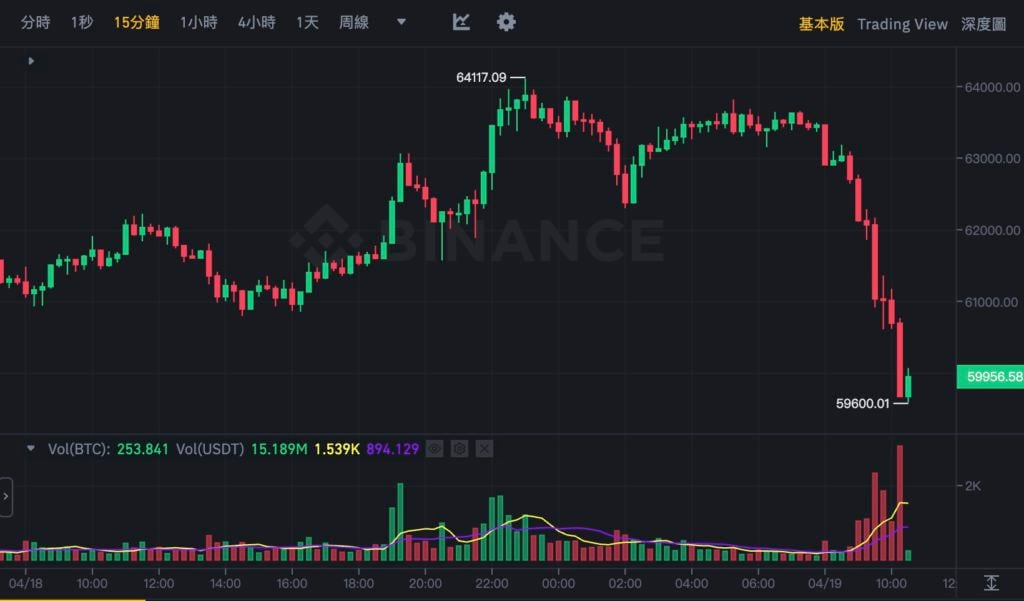Click the 00:00 time axis label
Viewport: 1024px width, 601px height.
click(558, 583)
